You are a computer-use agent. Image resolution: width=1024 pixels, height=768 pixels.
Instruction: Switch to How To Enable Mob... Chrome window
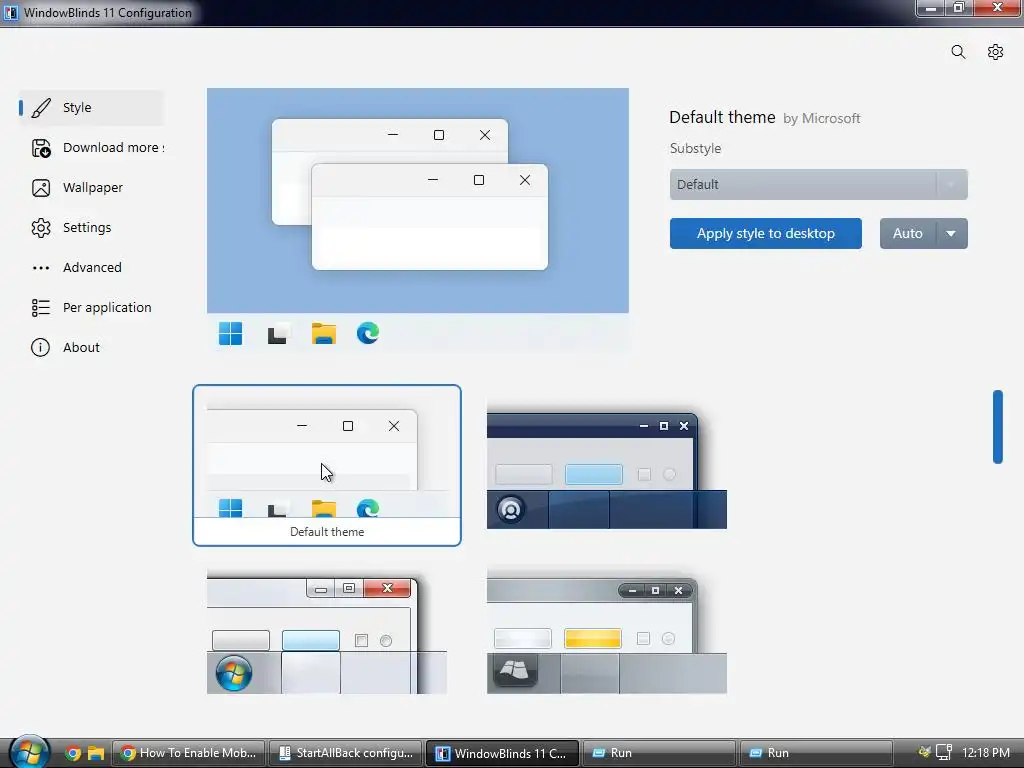pyautogui.click(x=189, y=753)
